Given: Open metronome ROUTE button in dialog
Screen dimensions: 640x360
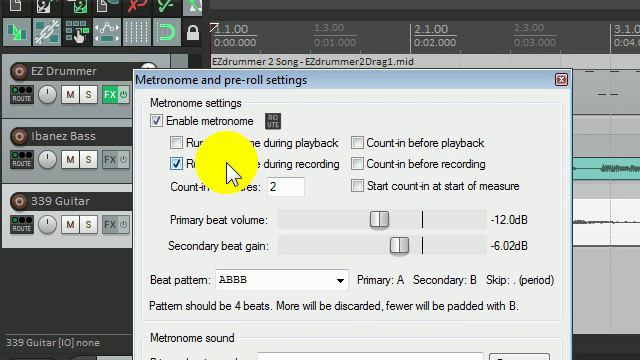Looking at the screenshot, I should [x=273, y=121].
